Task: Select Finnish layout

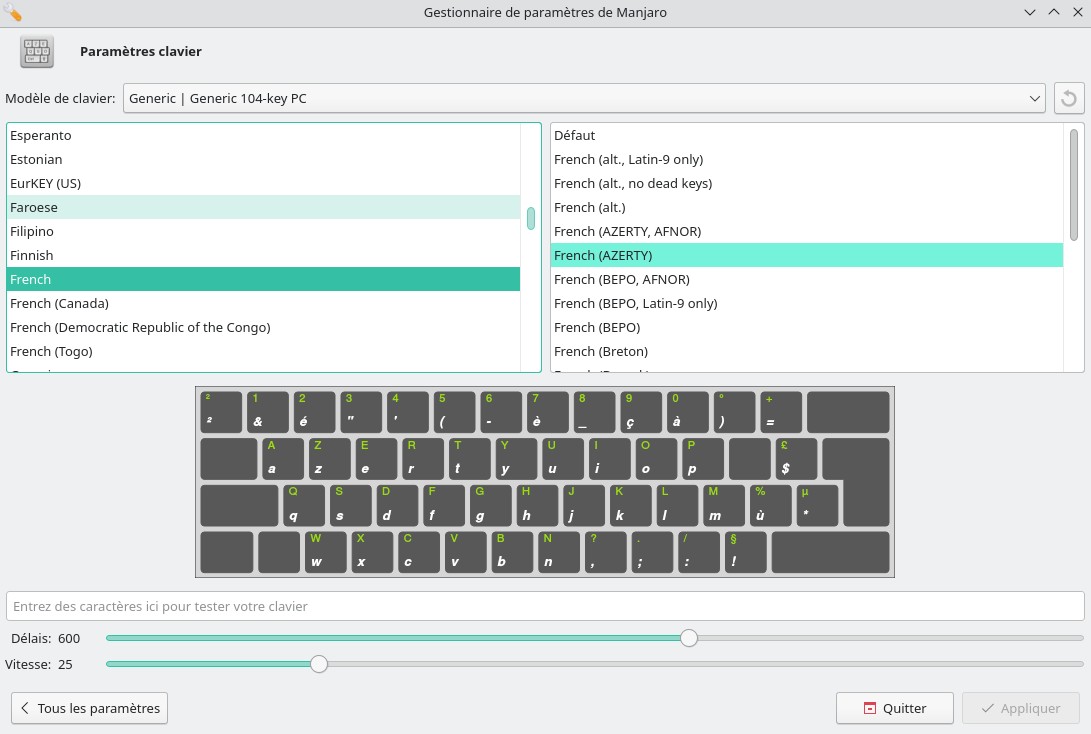Action: coord(263,255)
